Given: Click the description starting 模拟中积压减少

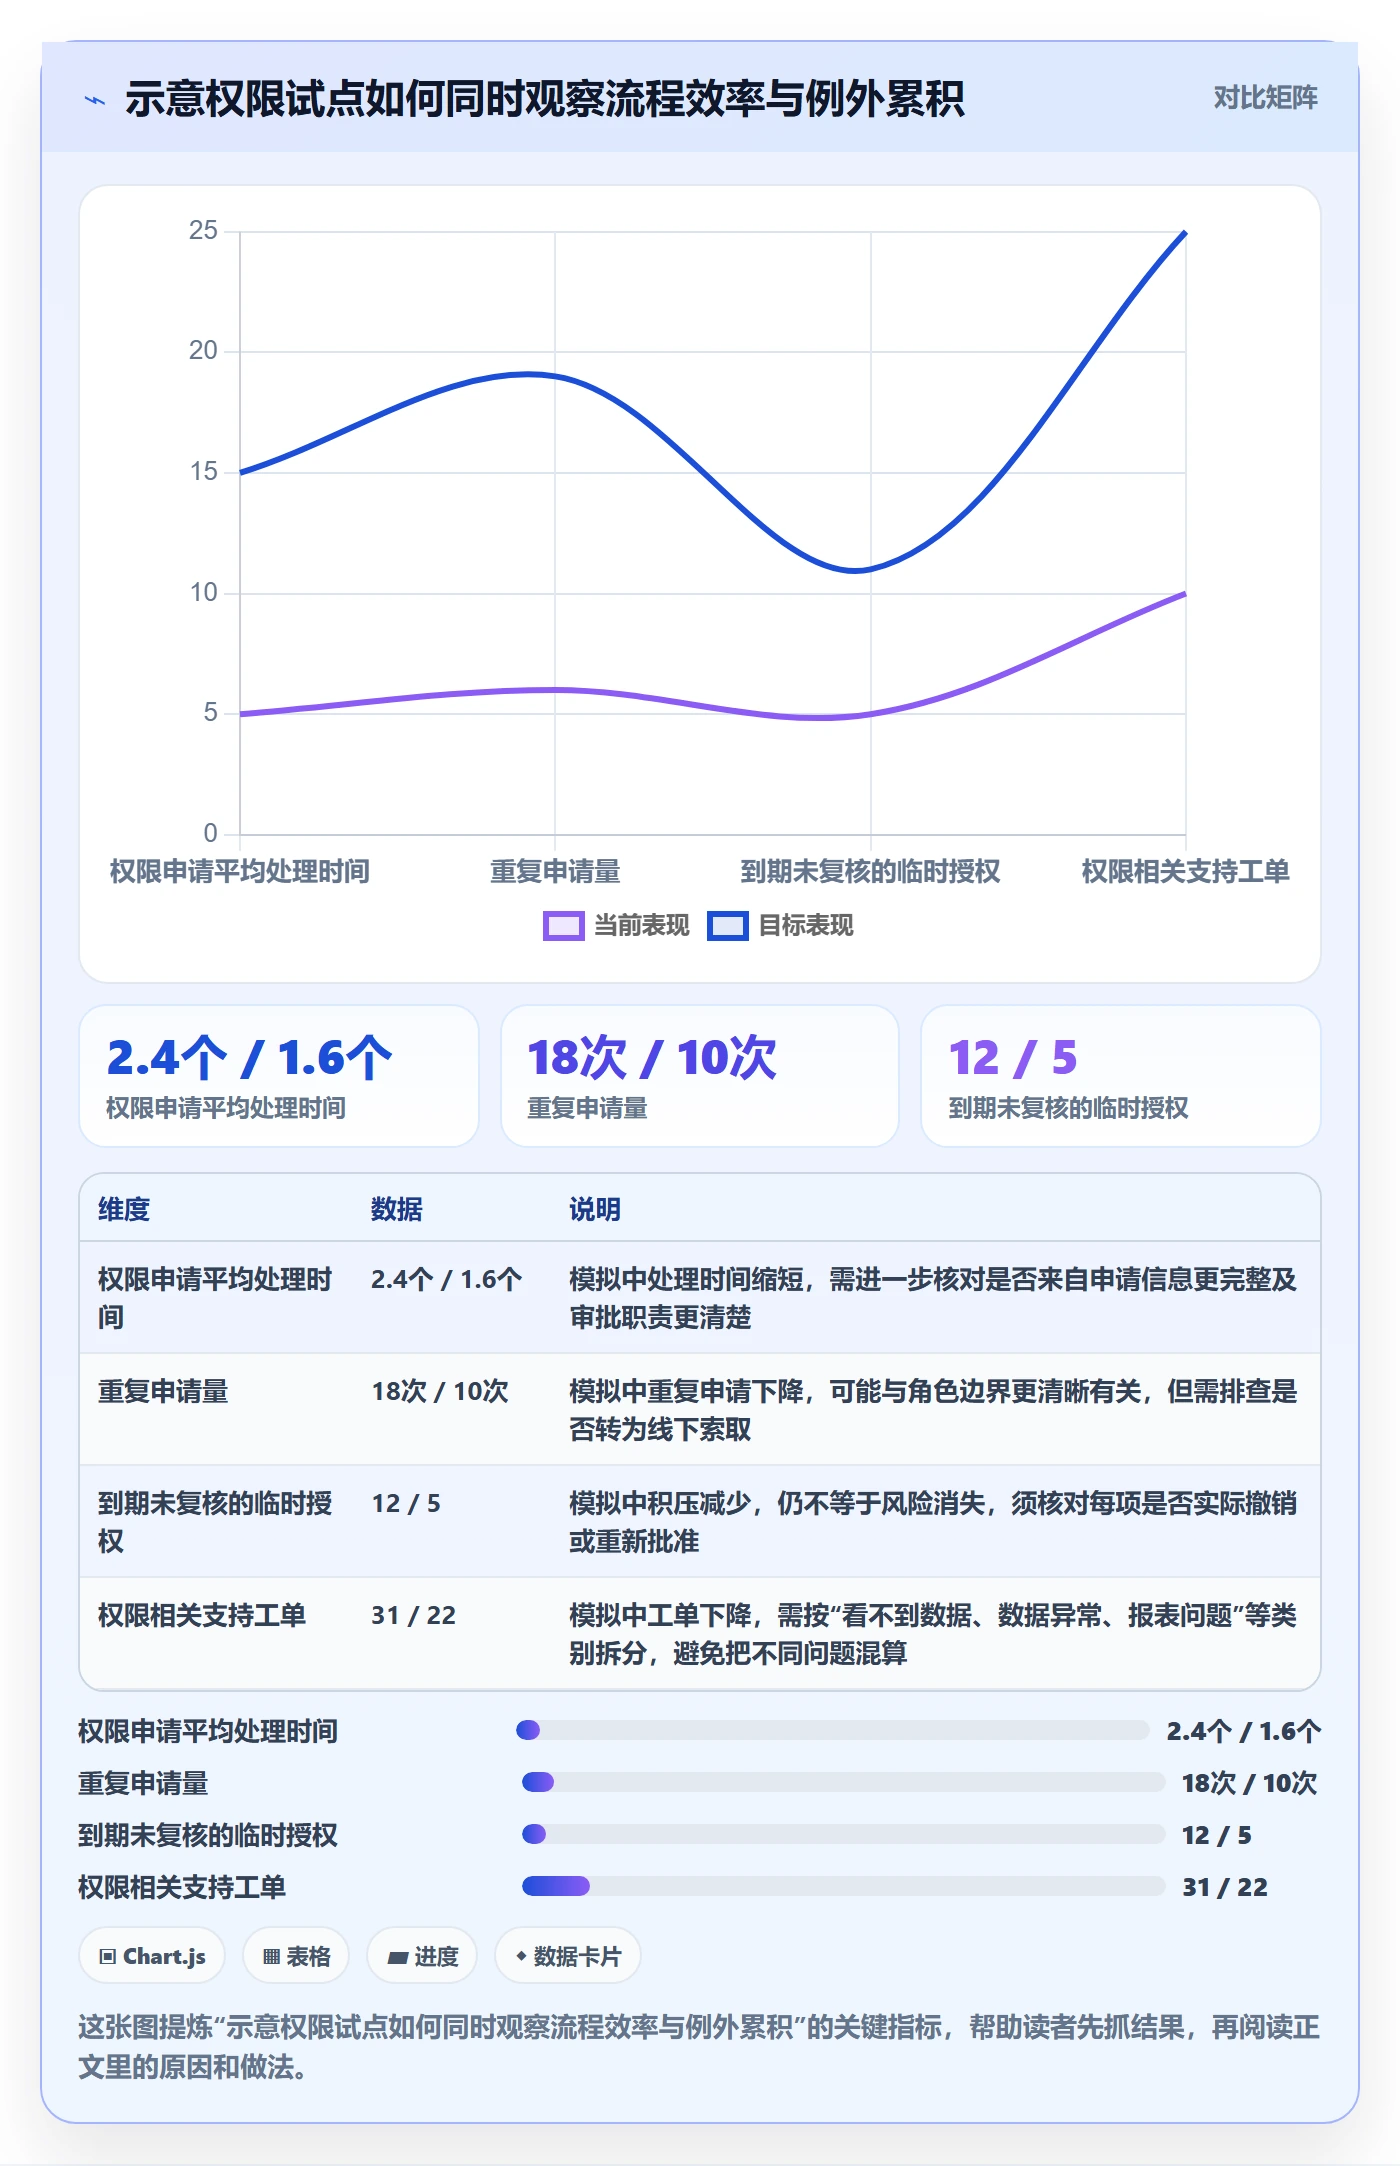Looking at the screenshot, I should click(x=933, y=1522).
